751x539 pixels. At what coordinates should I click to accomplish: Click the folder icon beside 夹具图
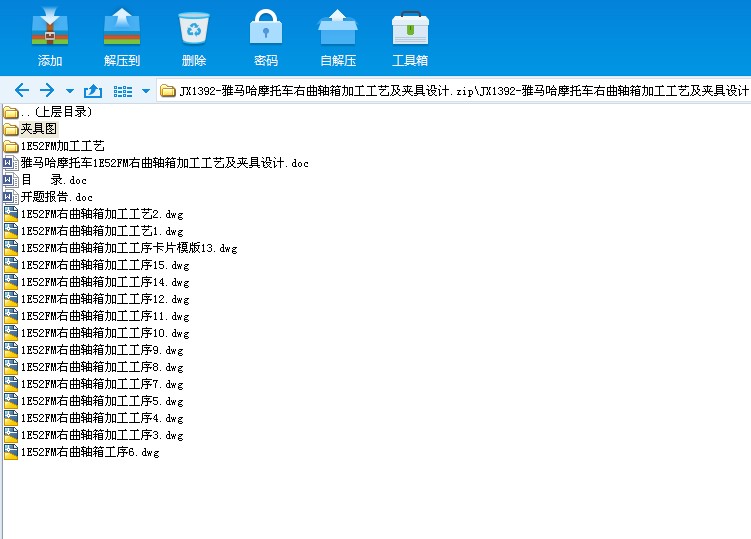point(11,129)
